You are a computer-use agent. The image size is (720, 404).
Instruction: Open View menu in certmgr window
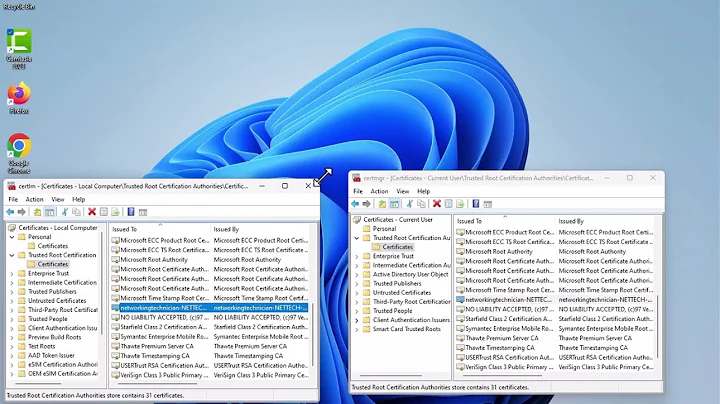click(x=403, y=191)
